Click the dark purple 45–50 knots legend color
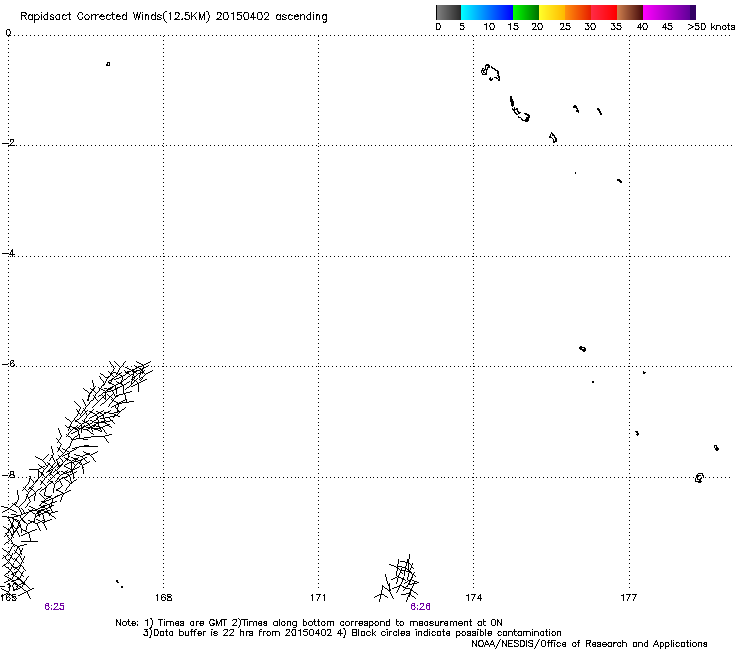Viewport: 740px width, 650px height. point(682,12)
